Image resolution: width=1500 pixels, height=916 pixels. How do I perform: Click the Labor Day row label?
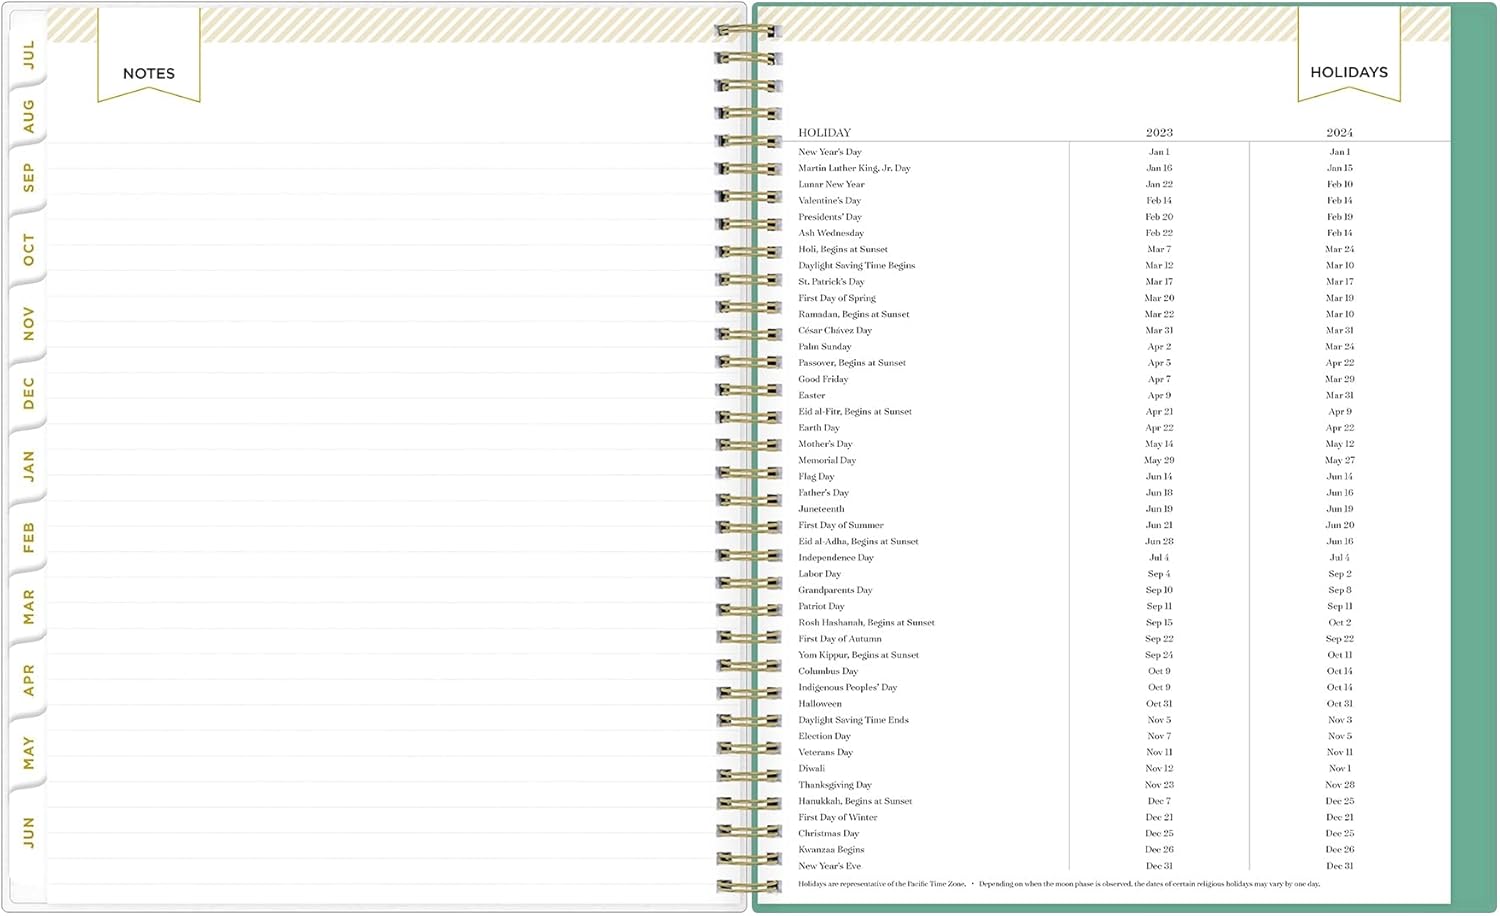[x=820, y=574]
